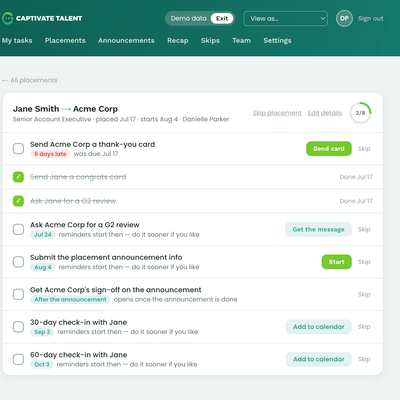The height and width of the screenshot is (400, 400).
Task: Check Get Acme Corp's sign-off task
Action: [18, 294]
